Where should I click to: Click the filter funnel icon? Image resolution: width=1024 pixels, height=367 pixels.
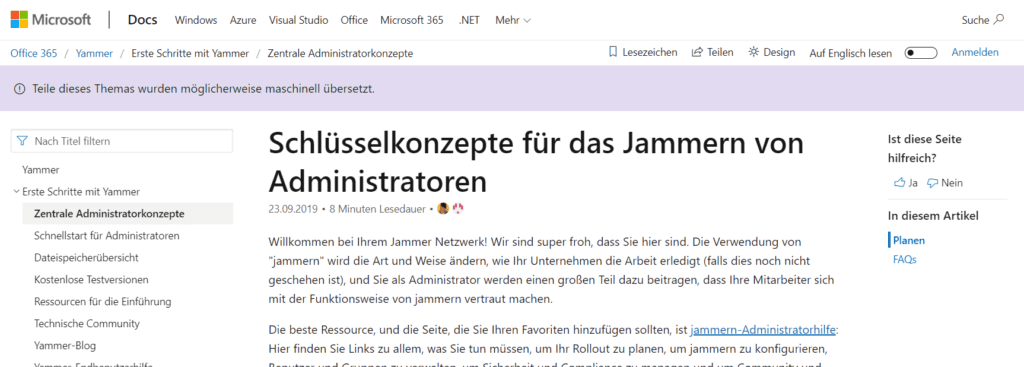point(23,140)
